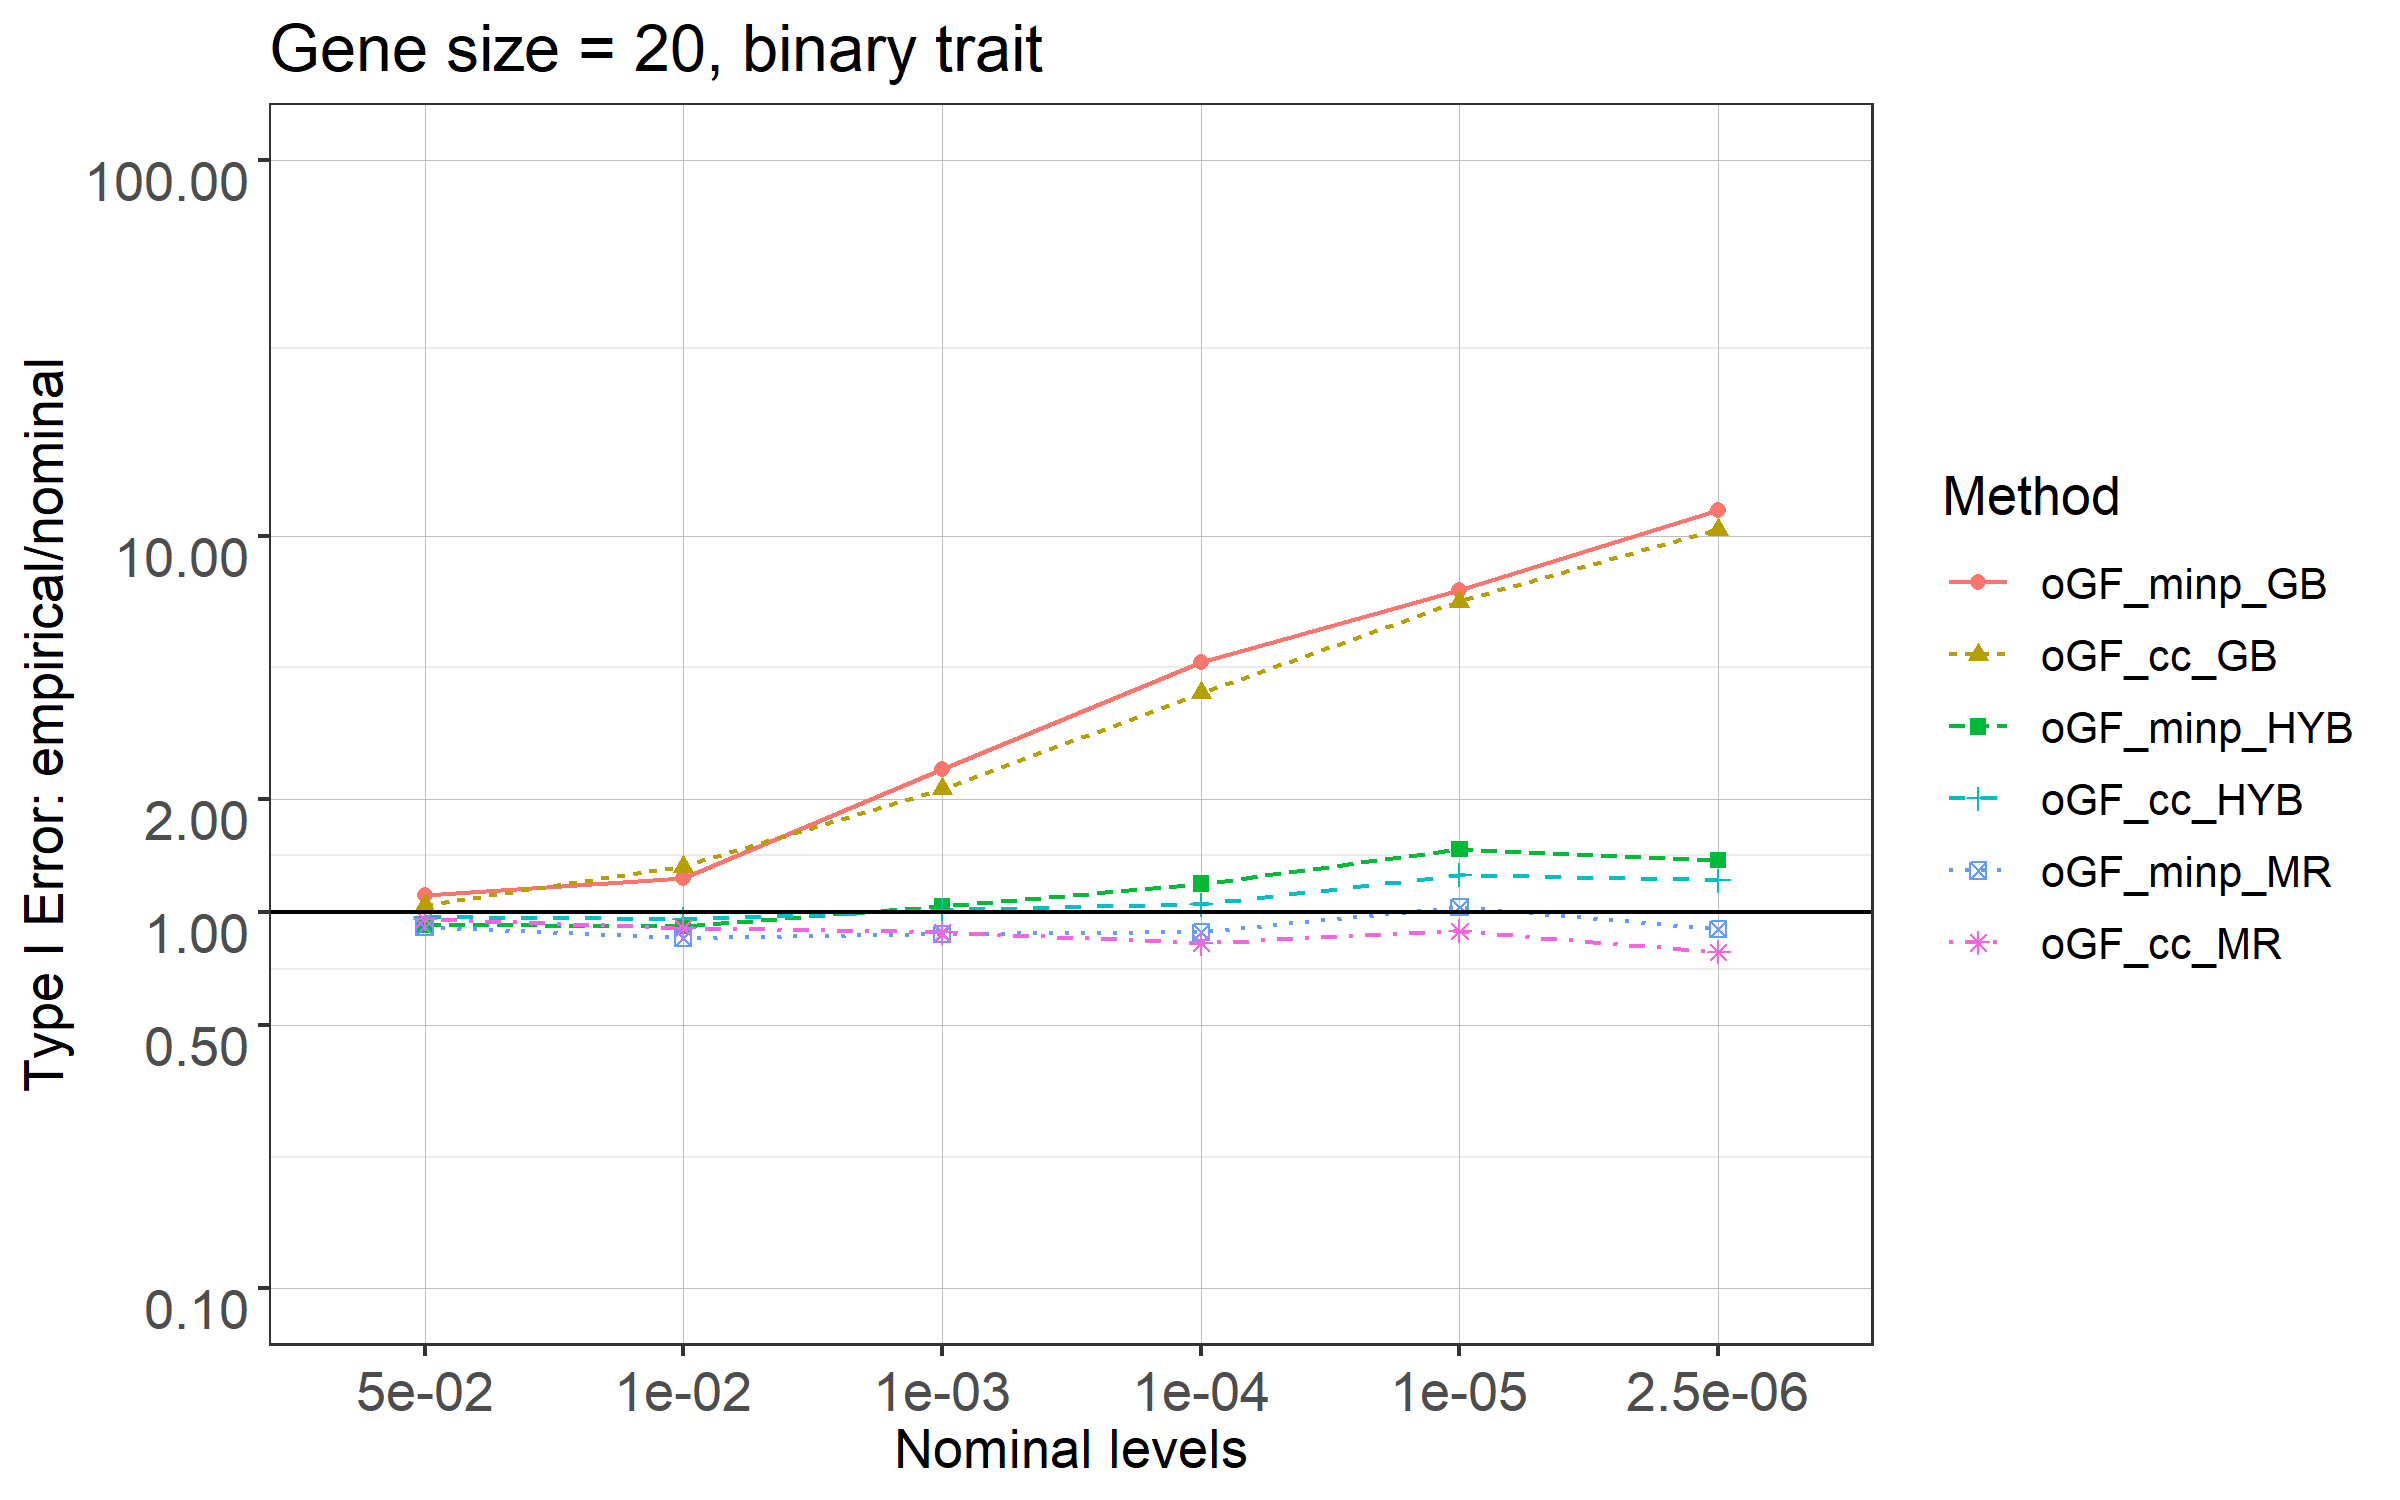Click the blue oGF_minp_MR box at 2.5e-06
Viewport: 2400px width, 1500px height.
(x=1717, y=929)
